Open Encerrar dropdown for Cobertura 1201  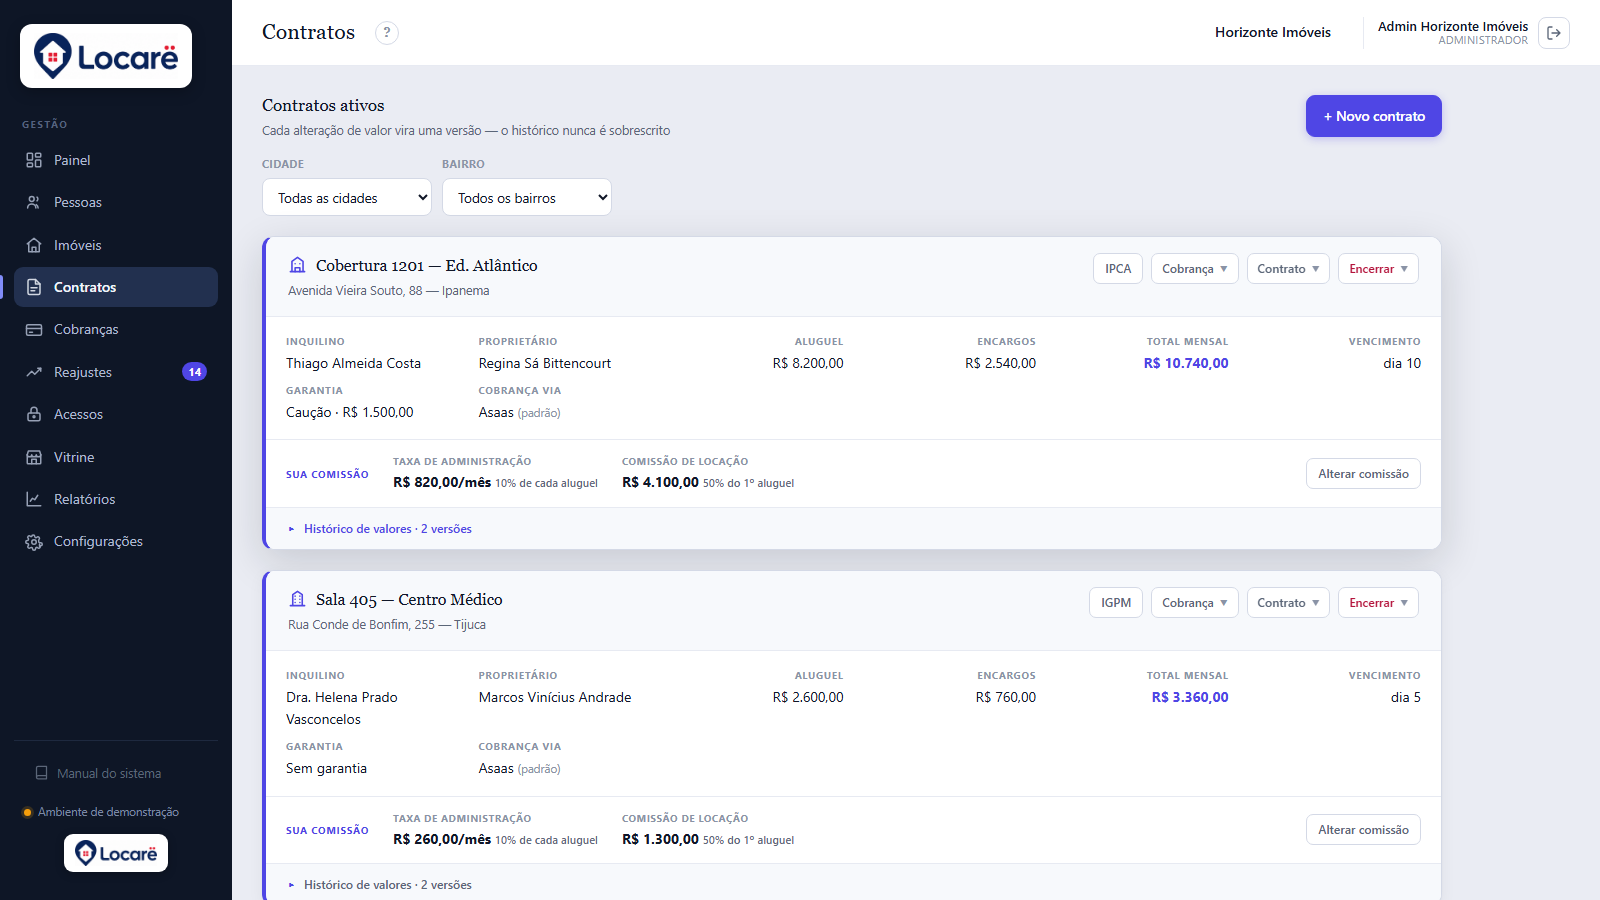coord(1378,268)
